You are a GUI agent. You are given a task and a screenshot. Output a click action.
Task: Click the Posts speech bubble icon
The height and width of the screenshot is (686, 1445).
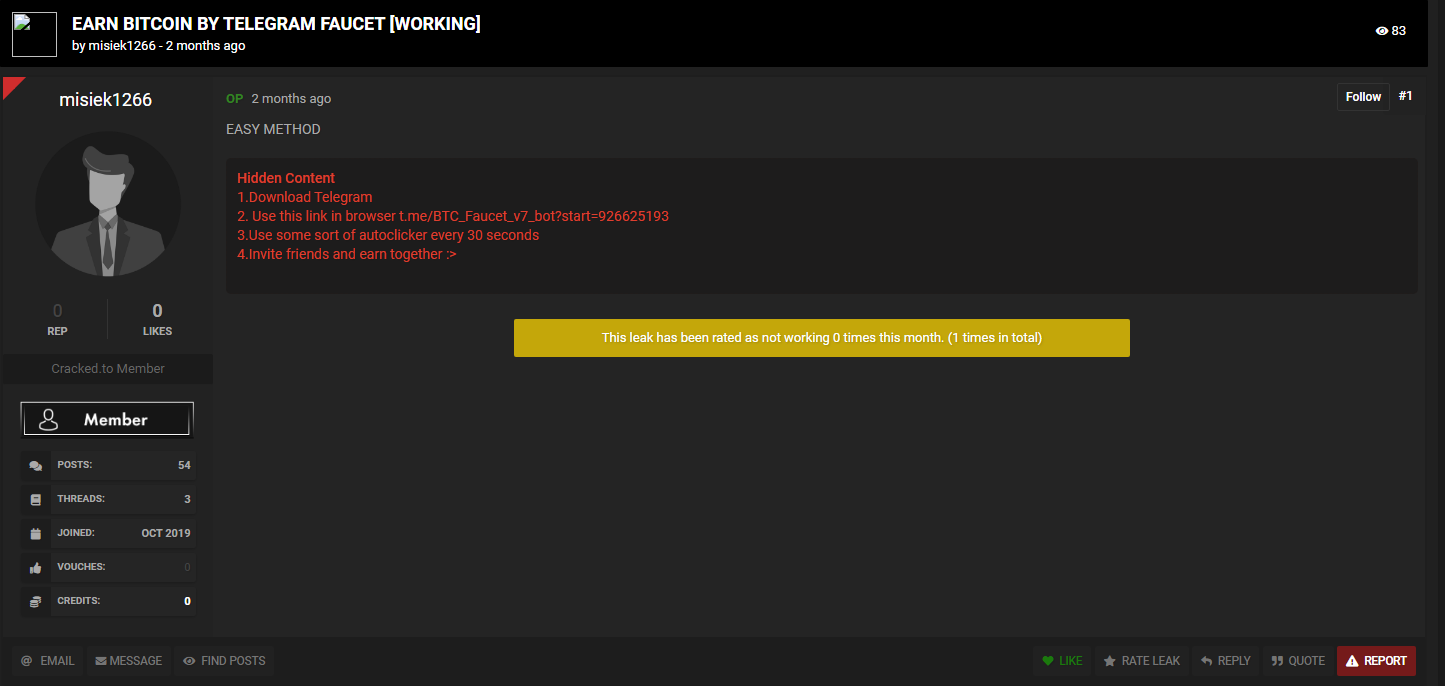click(x=36, y=465)
